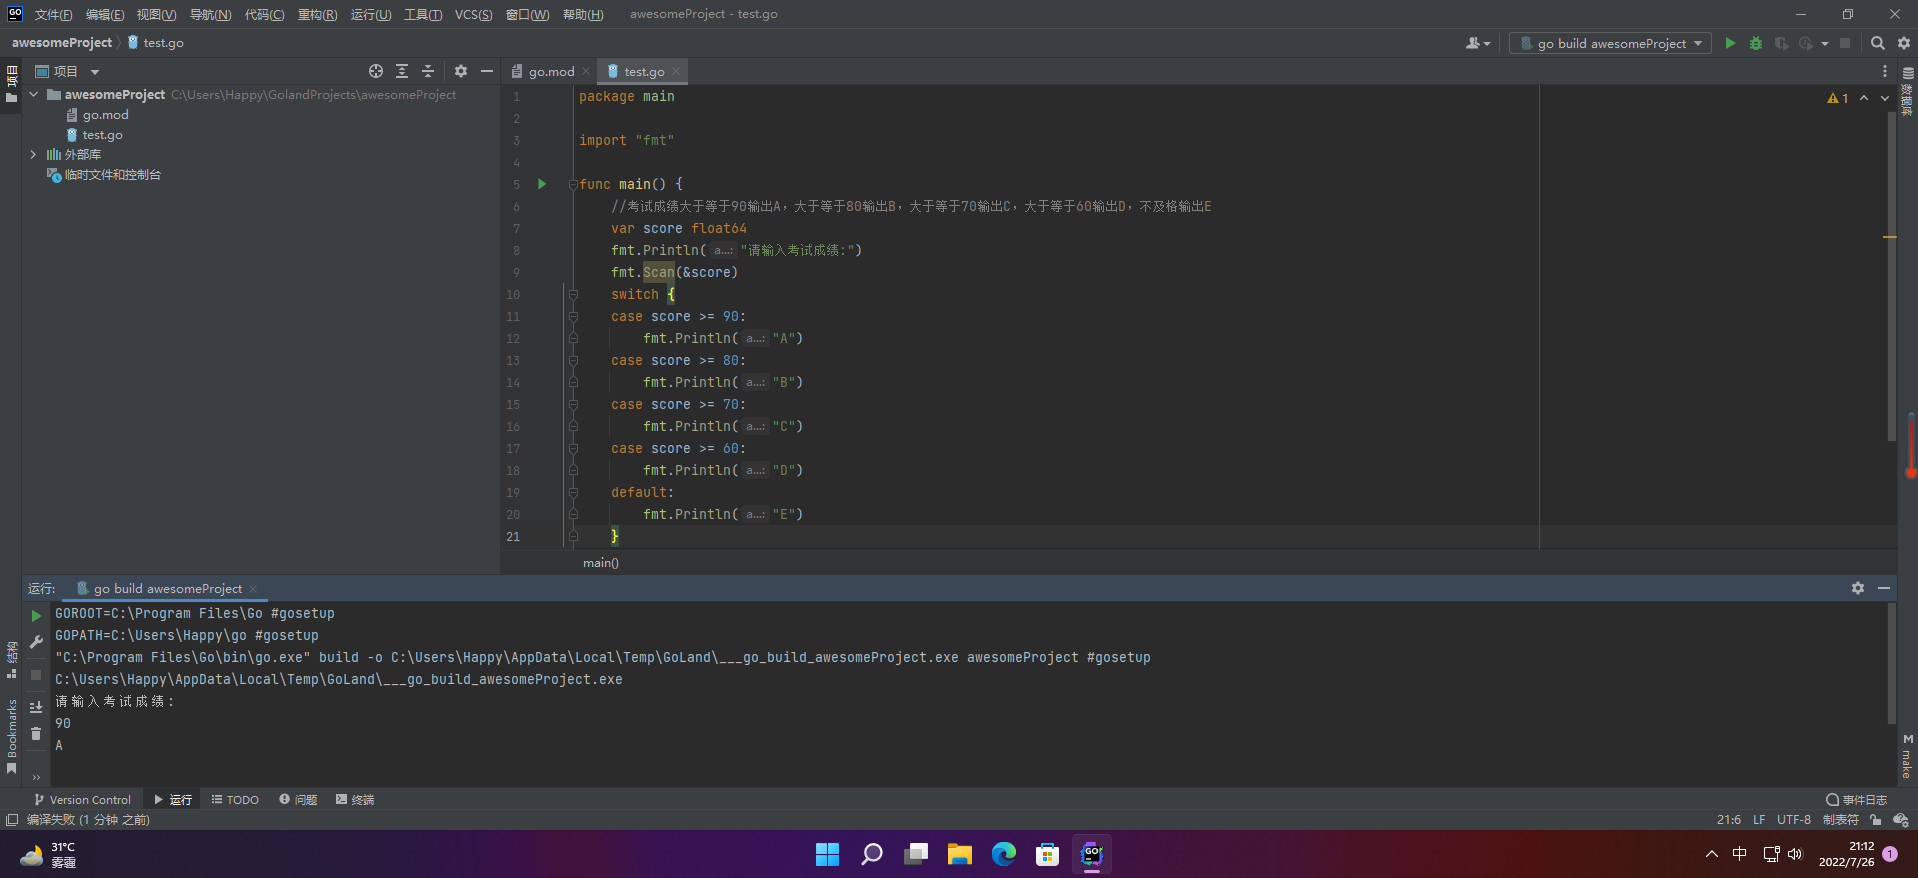Select go.mod file in project tree
This screenshot has height=878, width=1918.
(105, 115)
